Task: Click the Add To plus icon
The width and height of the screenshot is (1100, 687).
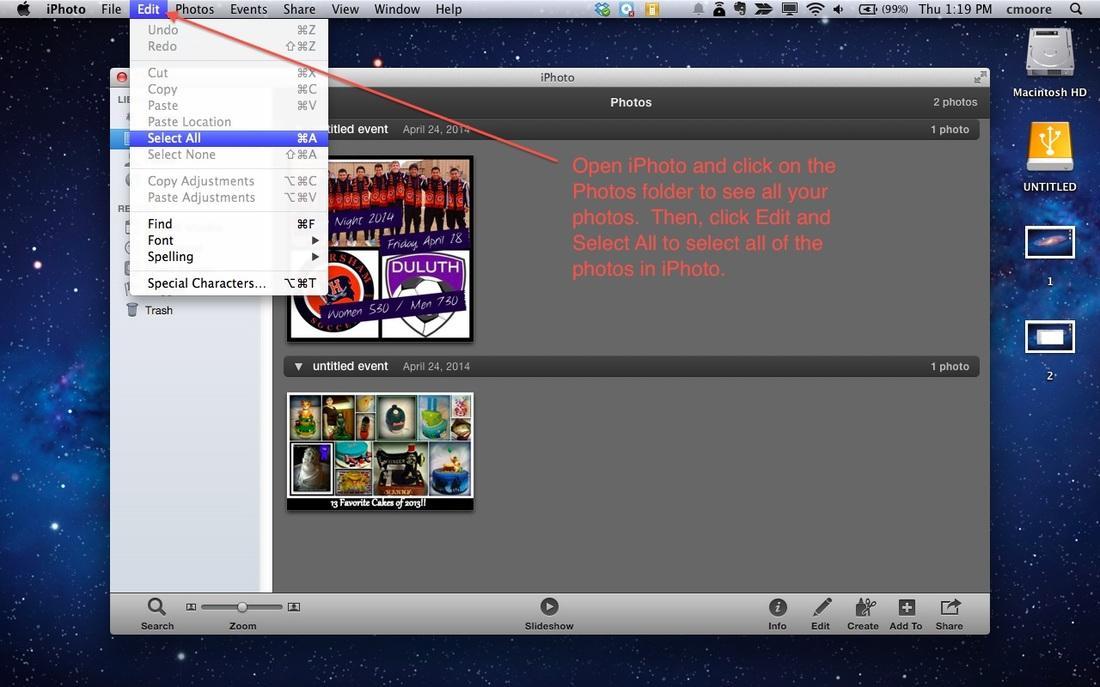Action: point(906,608)
